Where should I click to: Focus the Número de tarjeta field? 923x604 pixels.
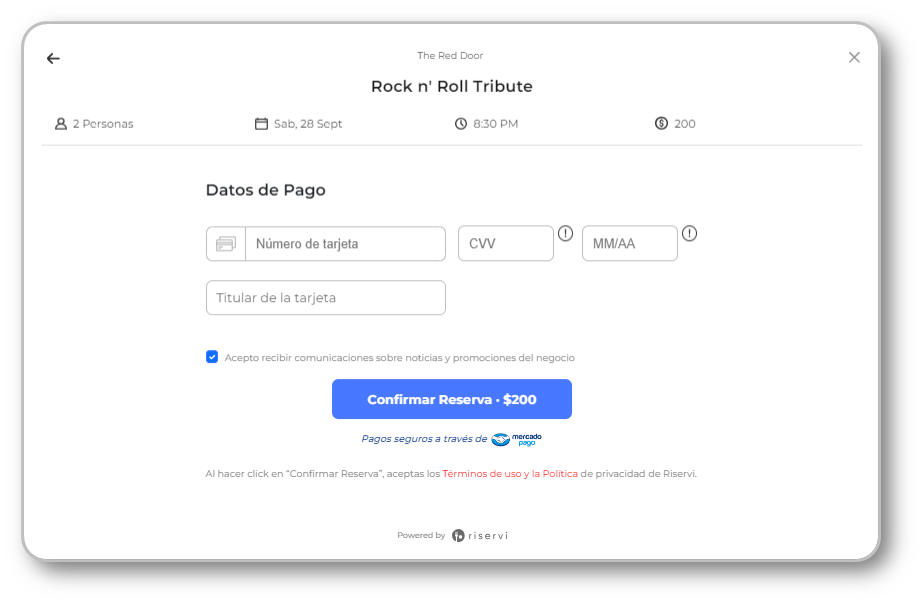pyautogui.click(x=344, y=244)
